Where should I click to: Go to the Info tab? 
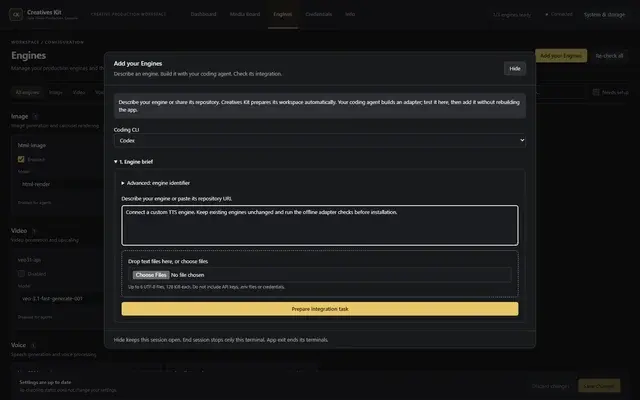tap(350, 14)
